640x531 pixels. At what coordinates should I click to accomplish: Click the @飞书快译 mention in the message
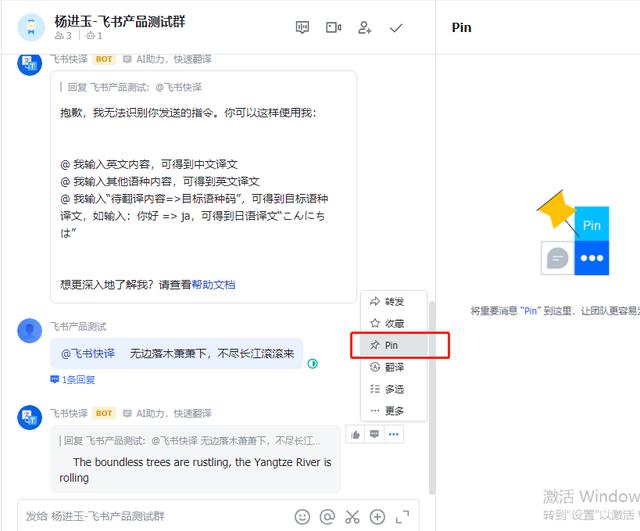tap(88, 353)
